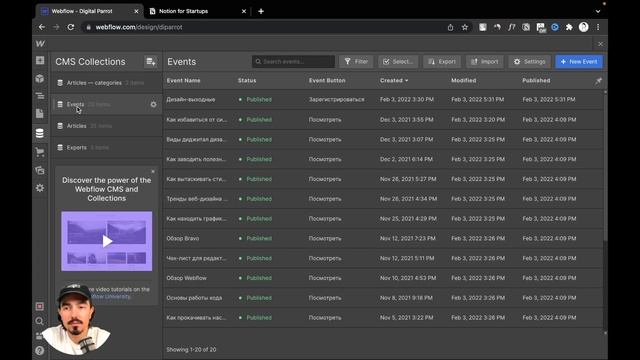Click the webflow.com address bar
This screenshot has width=640, height=360.
pos(261,27)
